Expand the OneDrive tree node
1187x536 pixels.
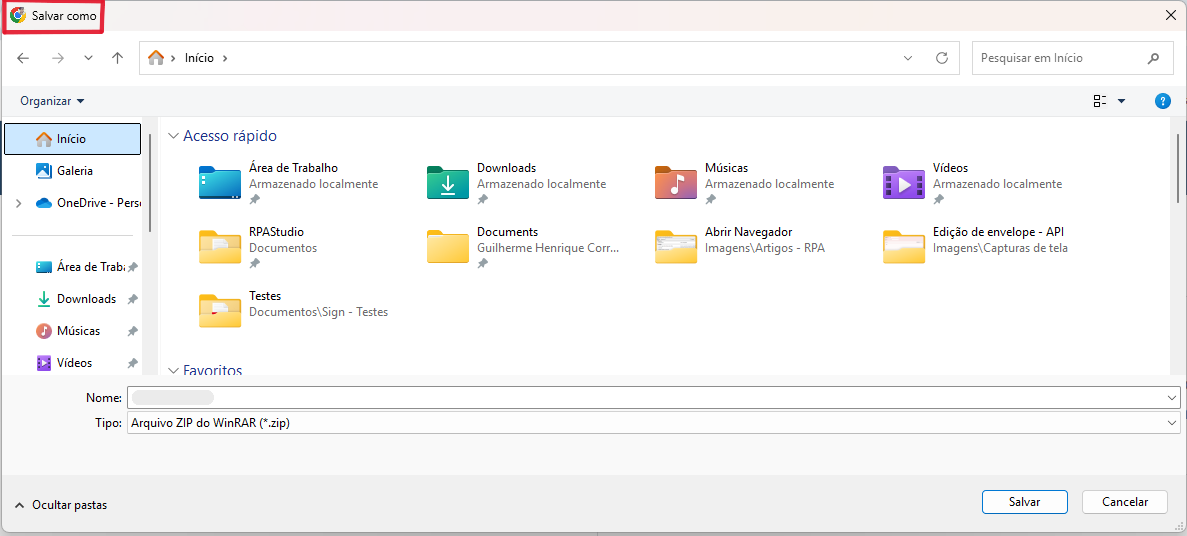tap(18, 203)
